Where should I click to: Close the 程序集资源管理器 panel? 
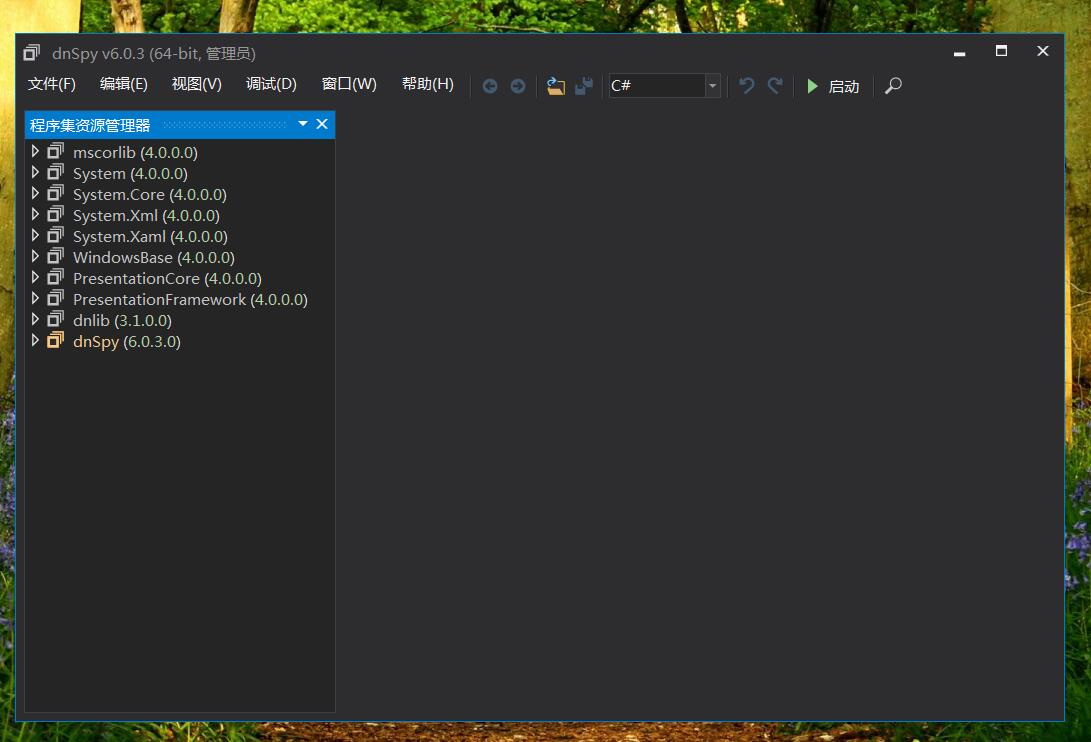(x=322, y=124)
